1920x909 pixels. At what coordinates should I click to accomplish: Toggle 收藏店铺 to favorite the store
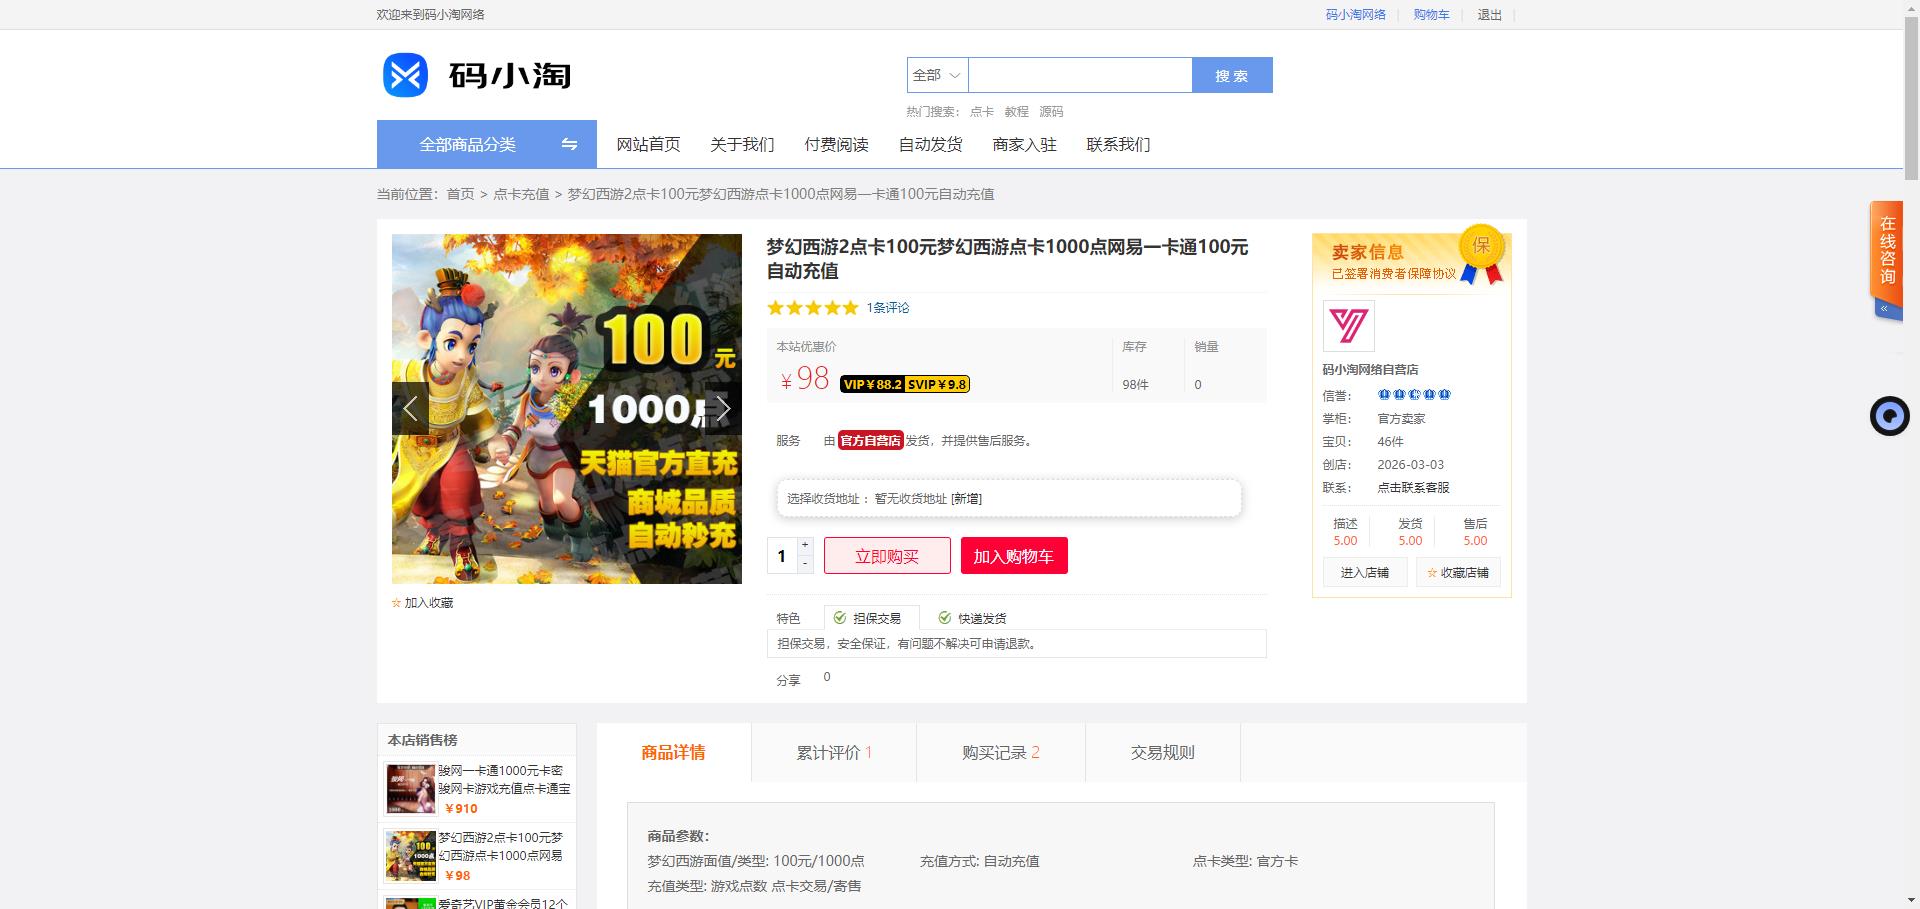[1458, 572]
